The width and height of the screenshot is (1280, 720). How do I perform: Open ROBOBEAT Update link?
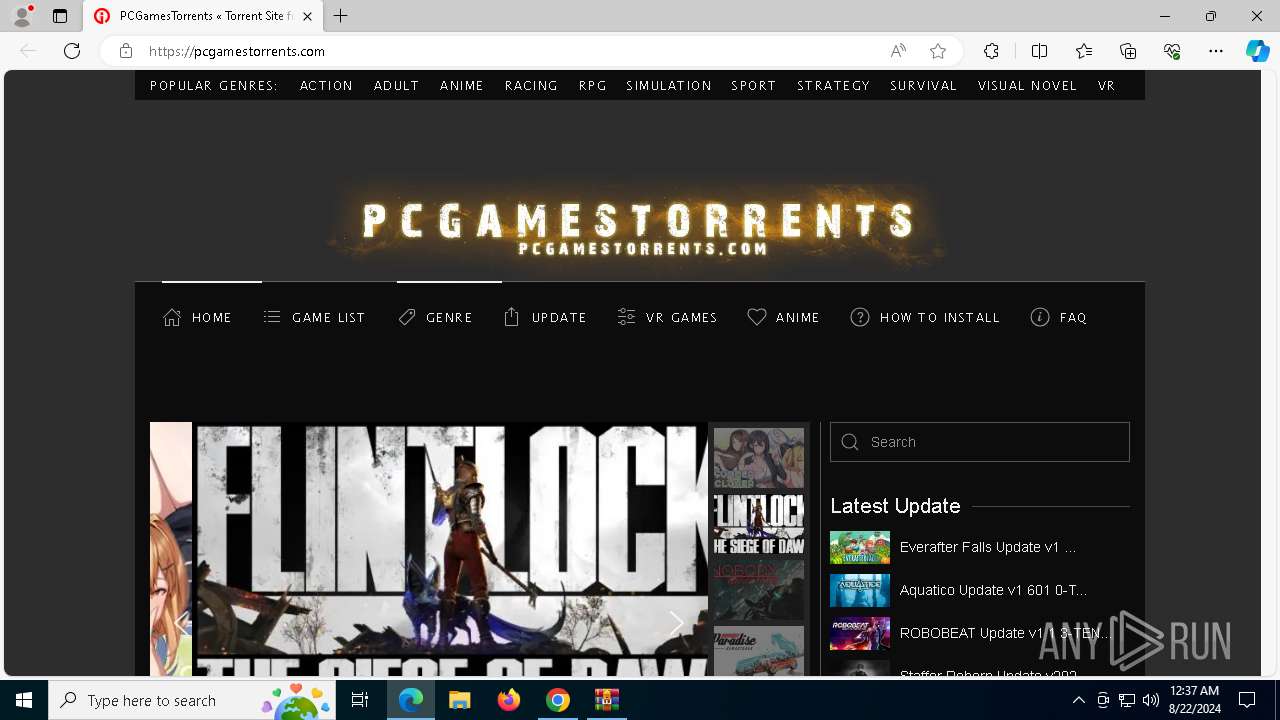coord(1005,633)
